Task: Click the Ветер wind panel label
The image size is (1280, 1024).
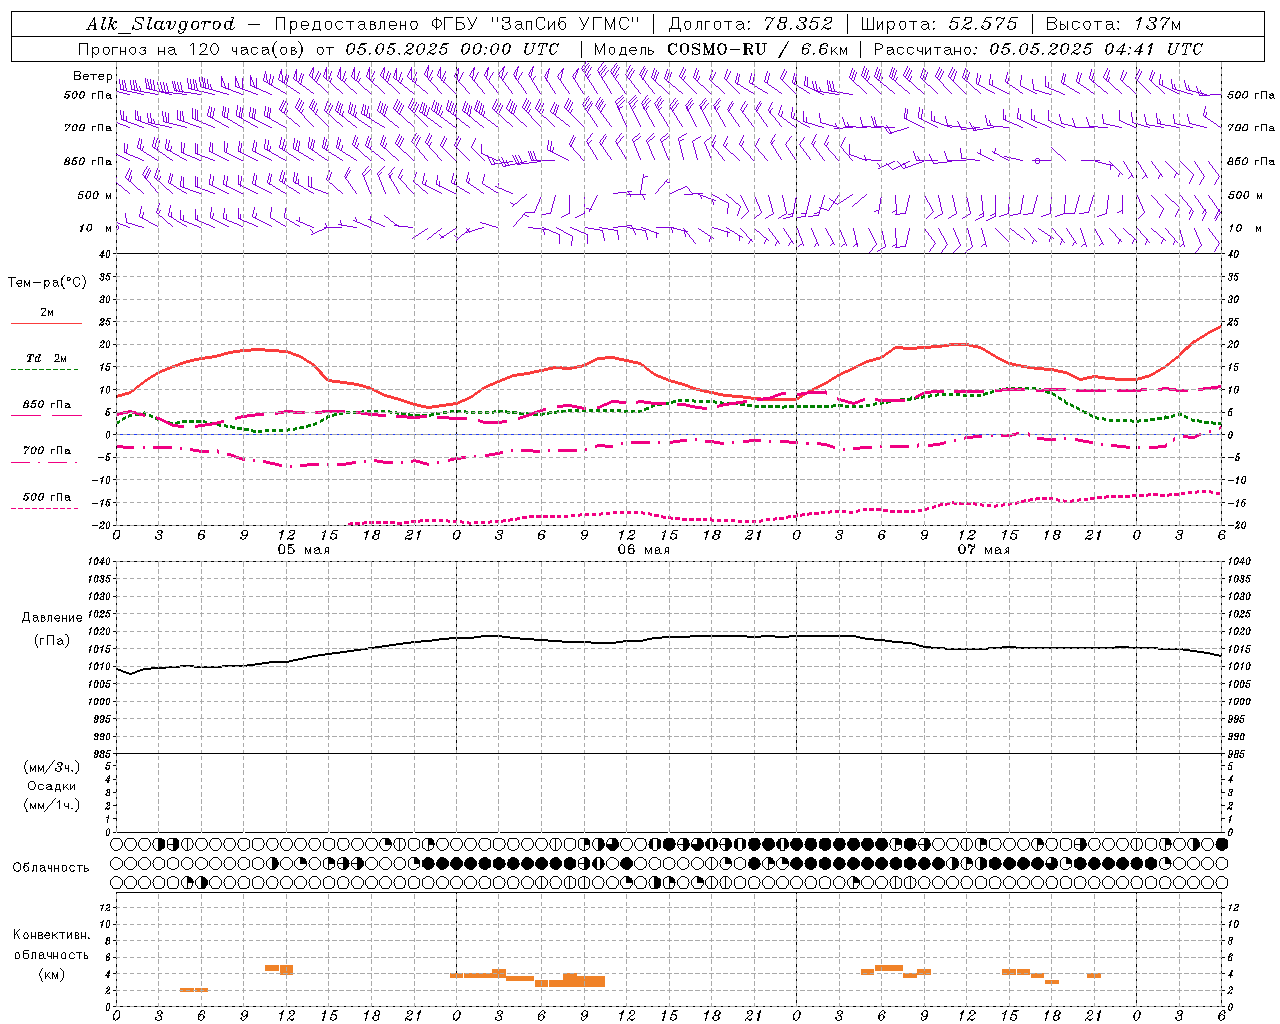Action: 92,76
